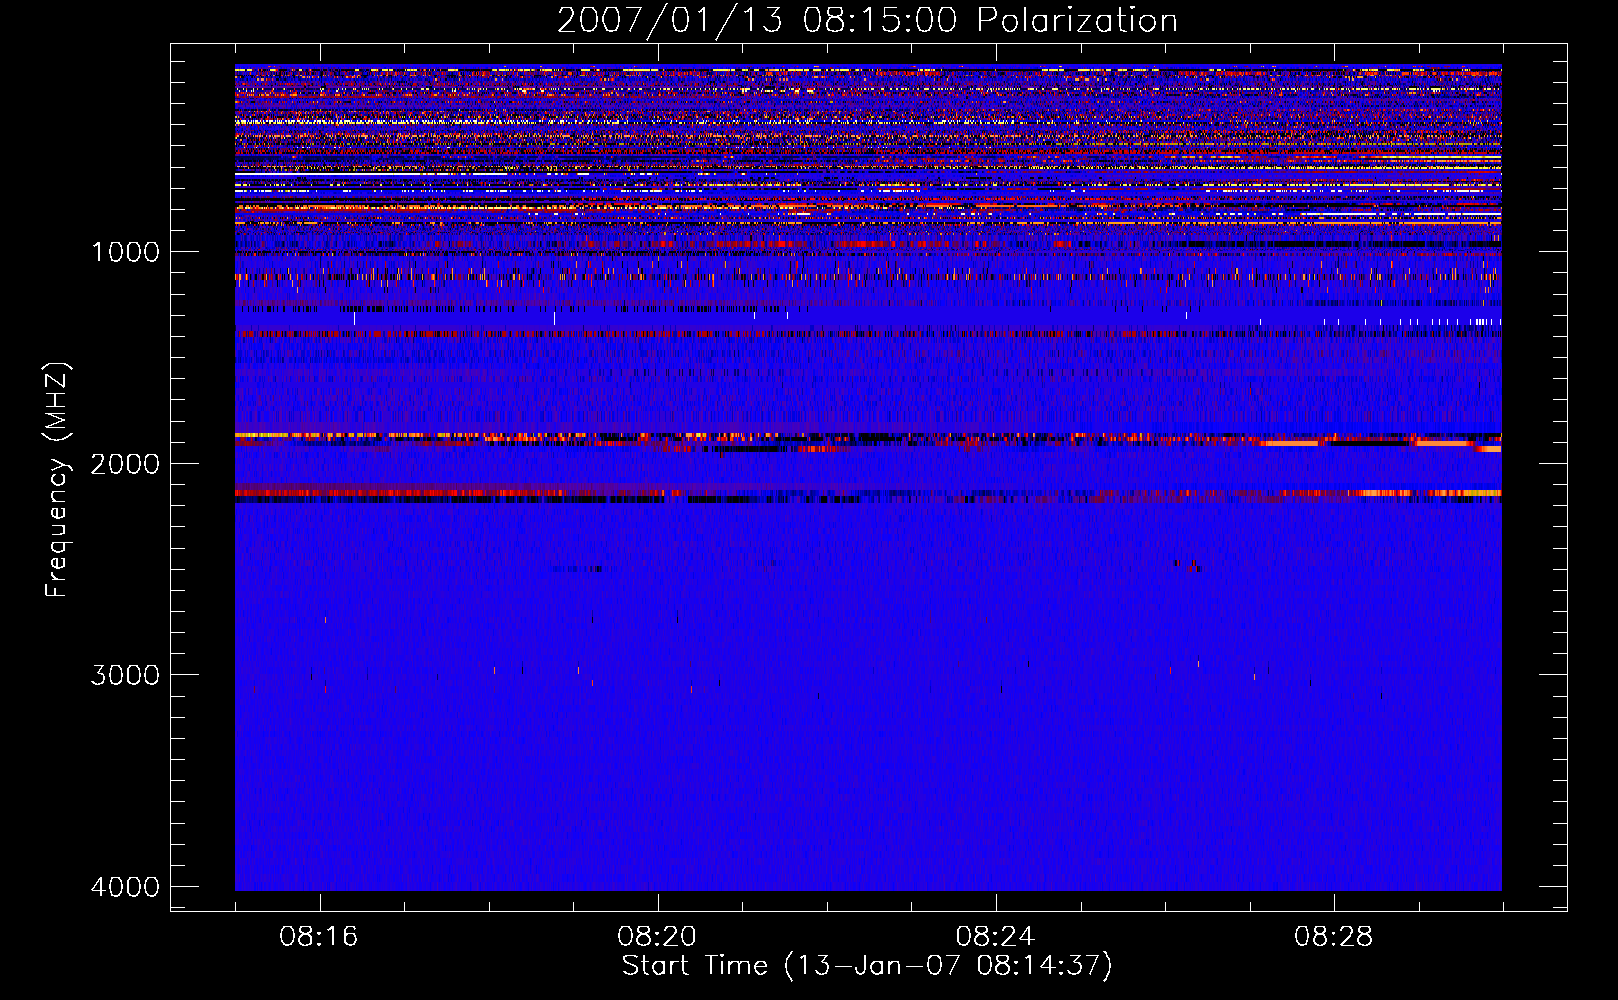1618x1000 pixels.
Task: Click the '08:16' time tick label
Action: tap(319, 937)
